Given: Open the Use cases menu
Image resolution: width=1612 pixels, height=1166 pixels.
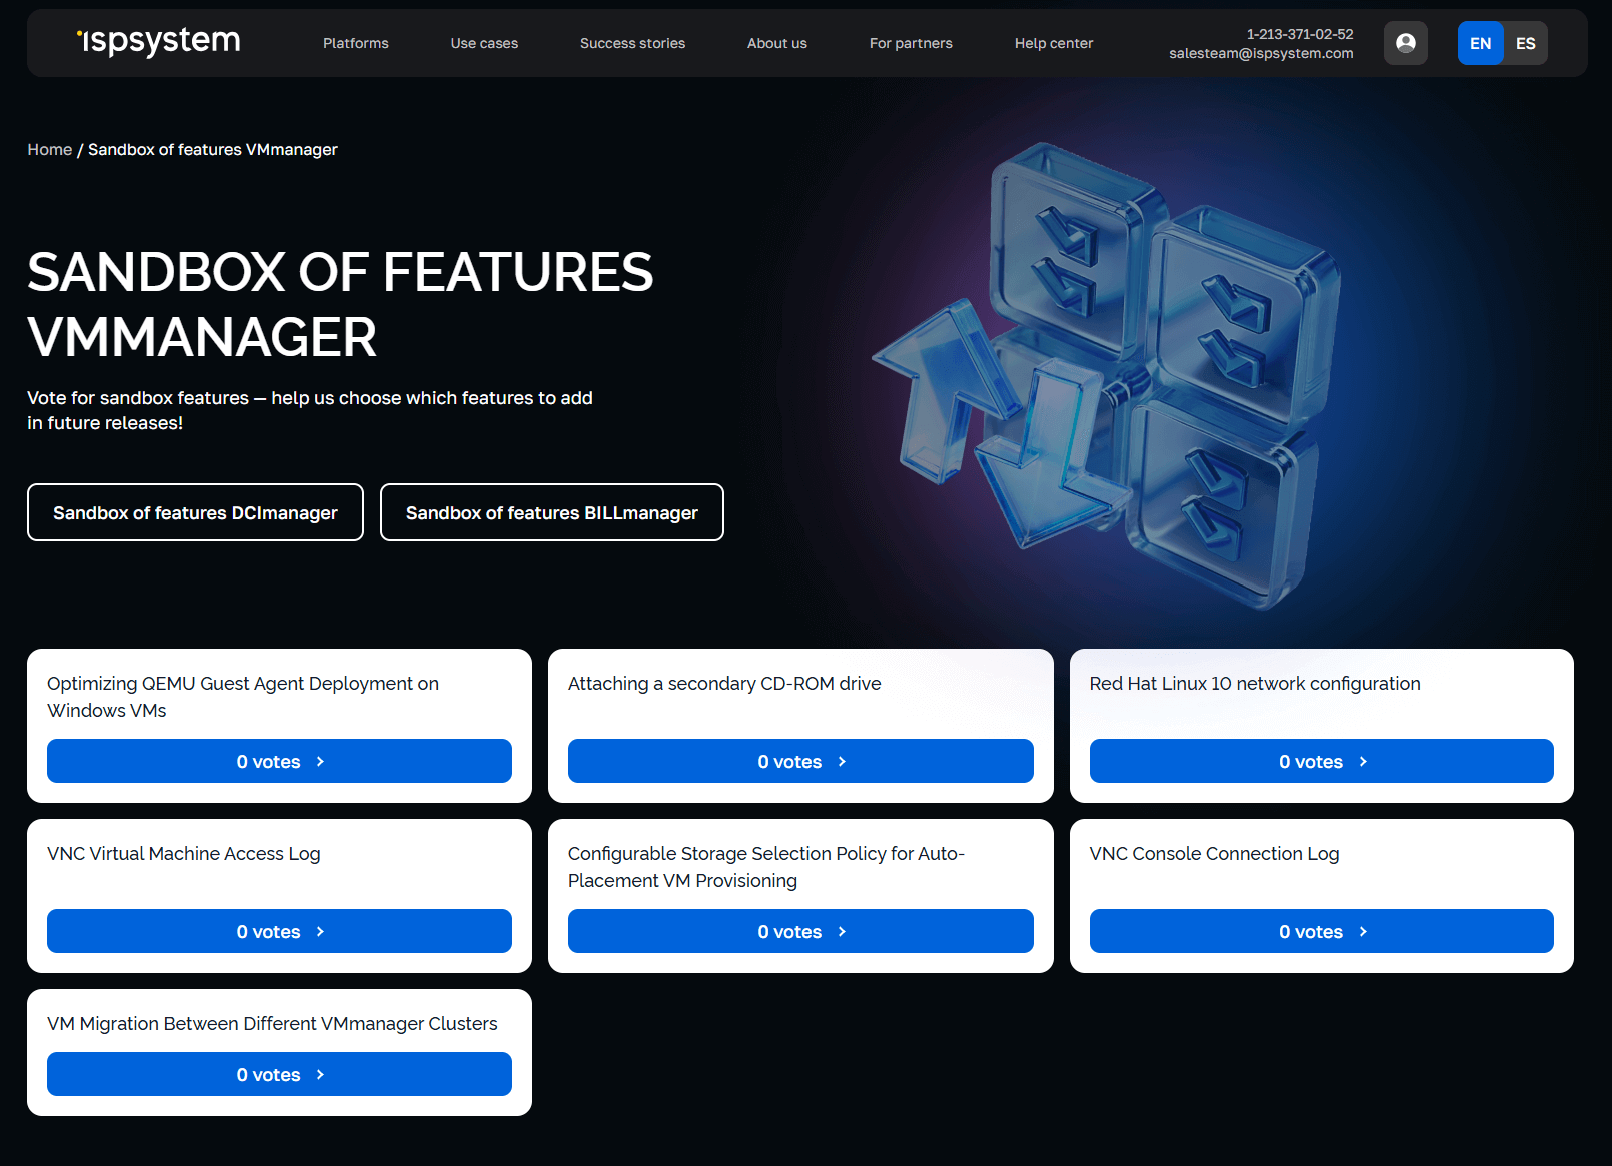Looking at the screenshot, I should tap(484, 43).
